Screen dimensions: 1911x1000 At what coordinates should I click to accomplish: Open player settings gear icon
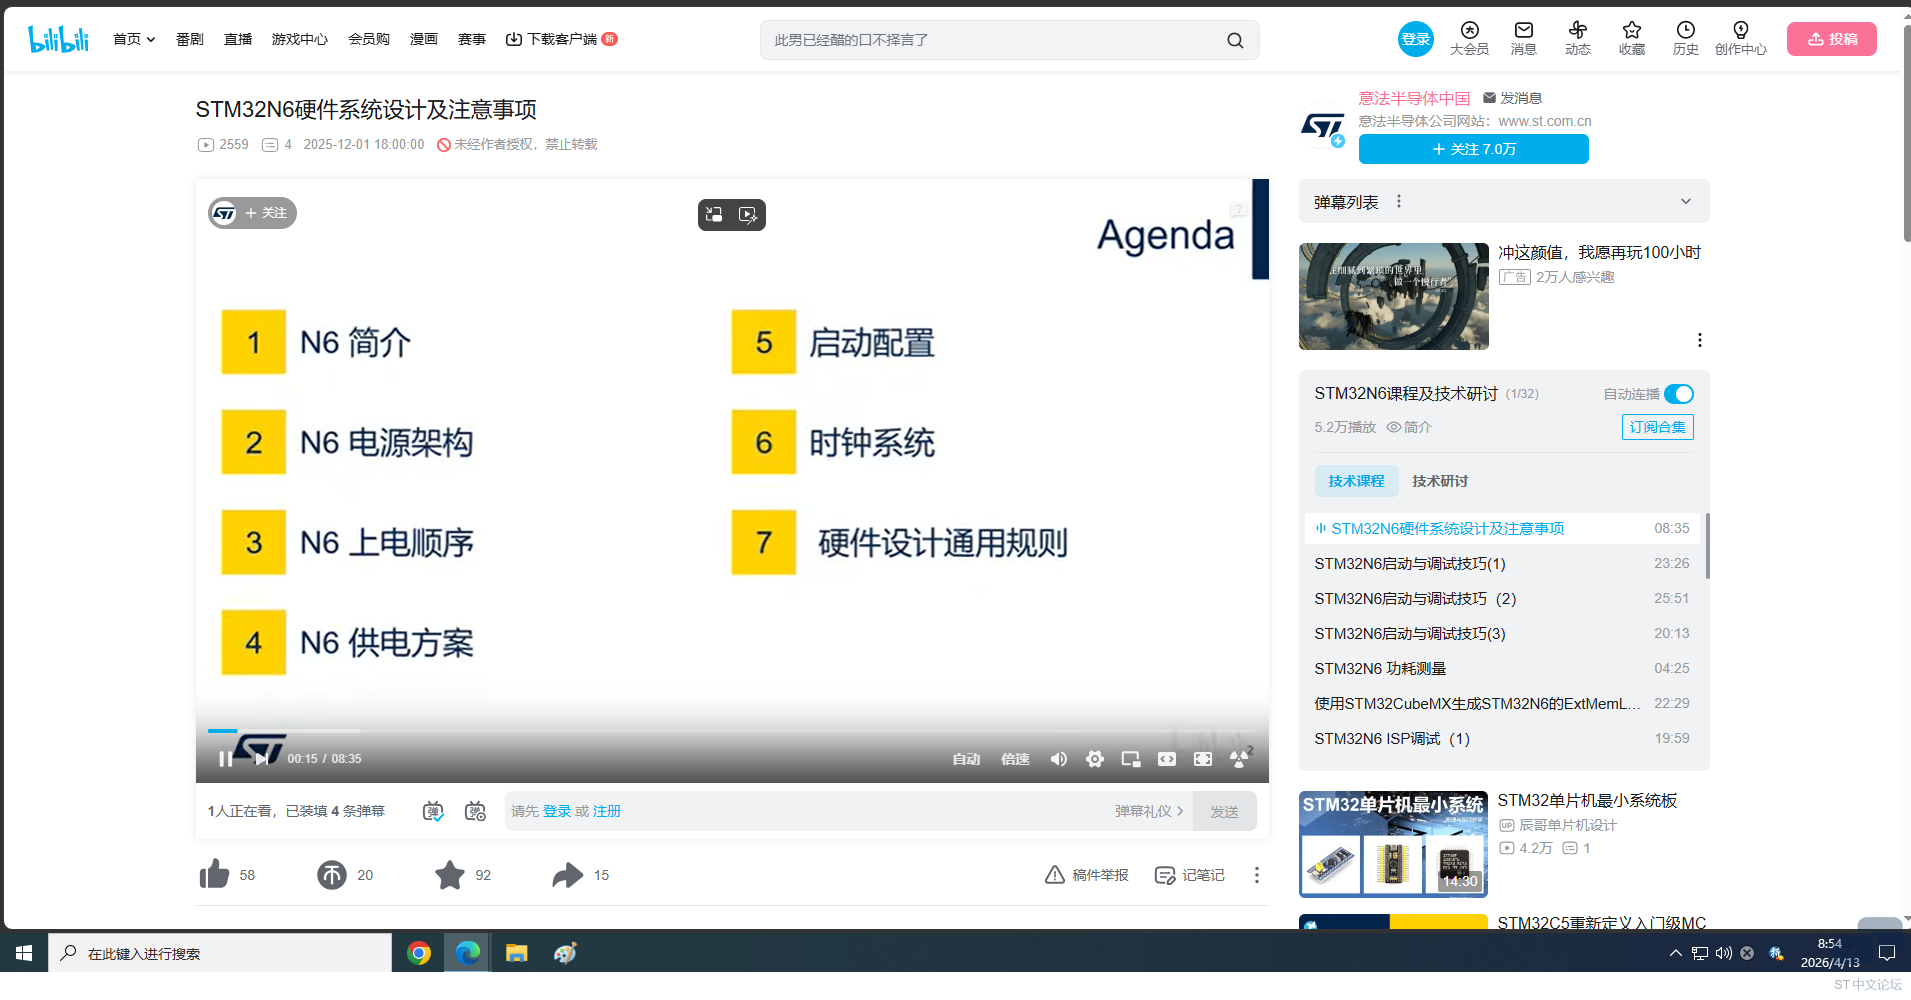pyautogui.click(x=1095, y=759)
